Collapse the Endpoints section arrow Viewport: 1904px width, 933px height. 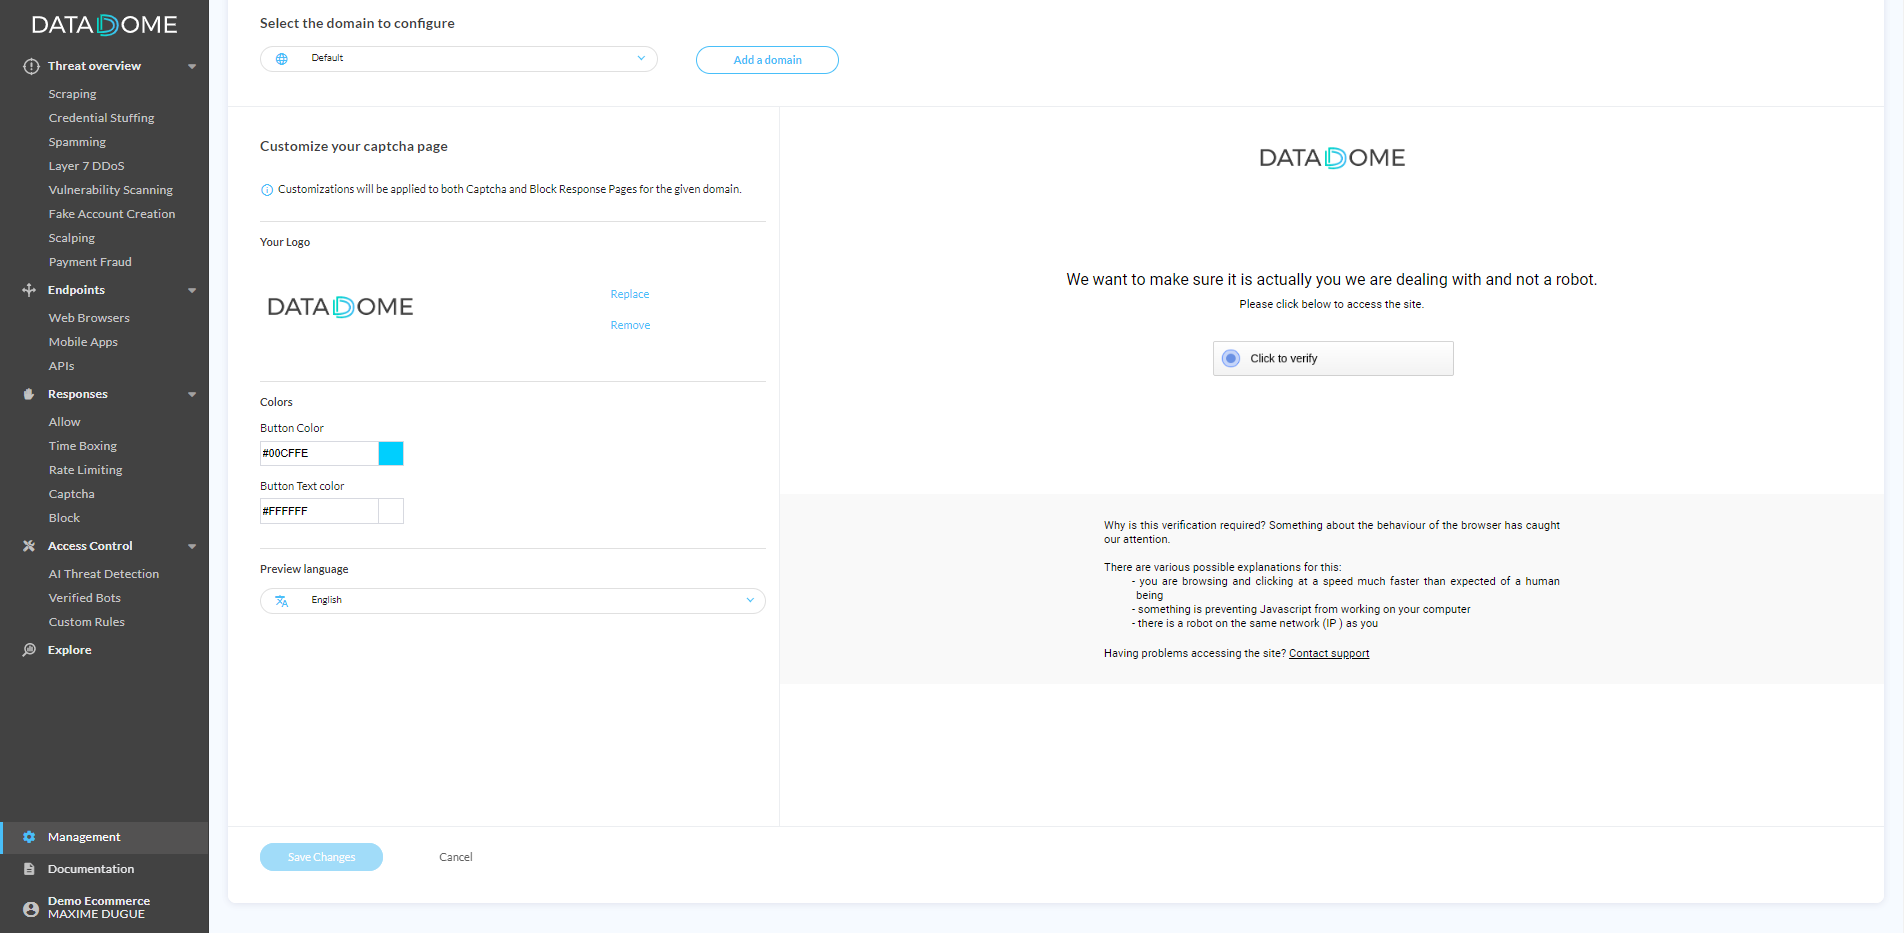pos(192,291)
